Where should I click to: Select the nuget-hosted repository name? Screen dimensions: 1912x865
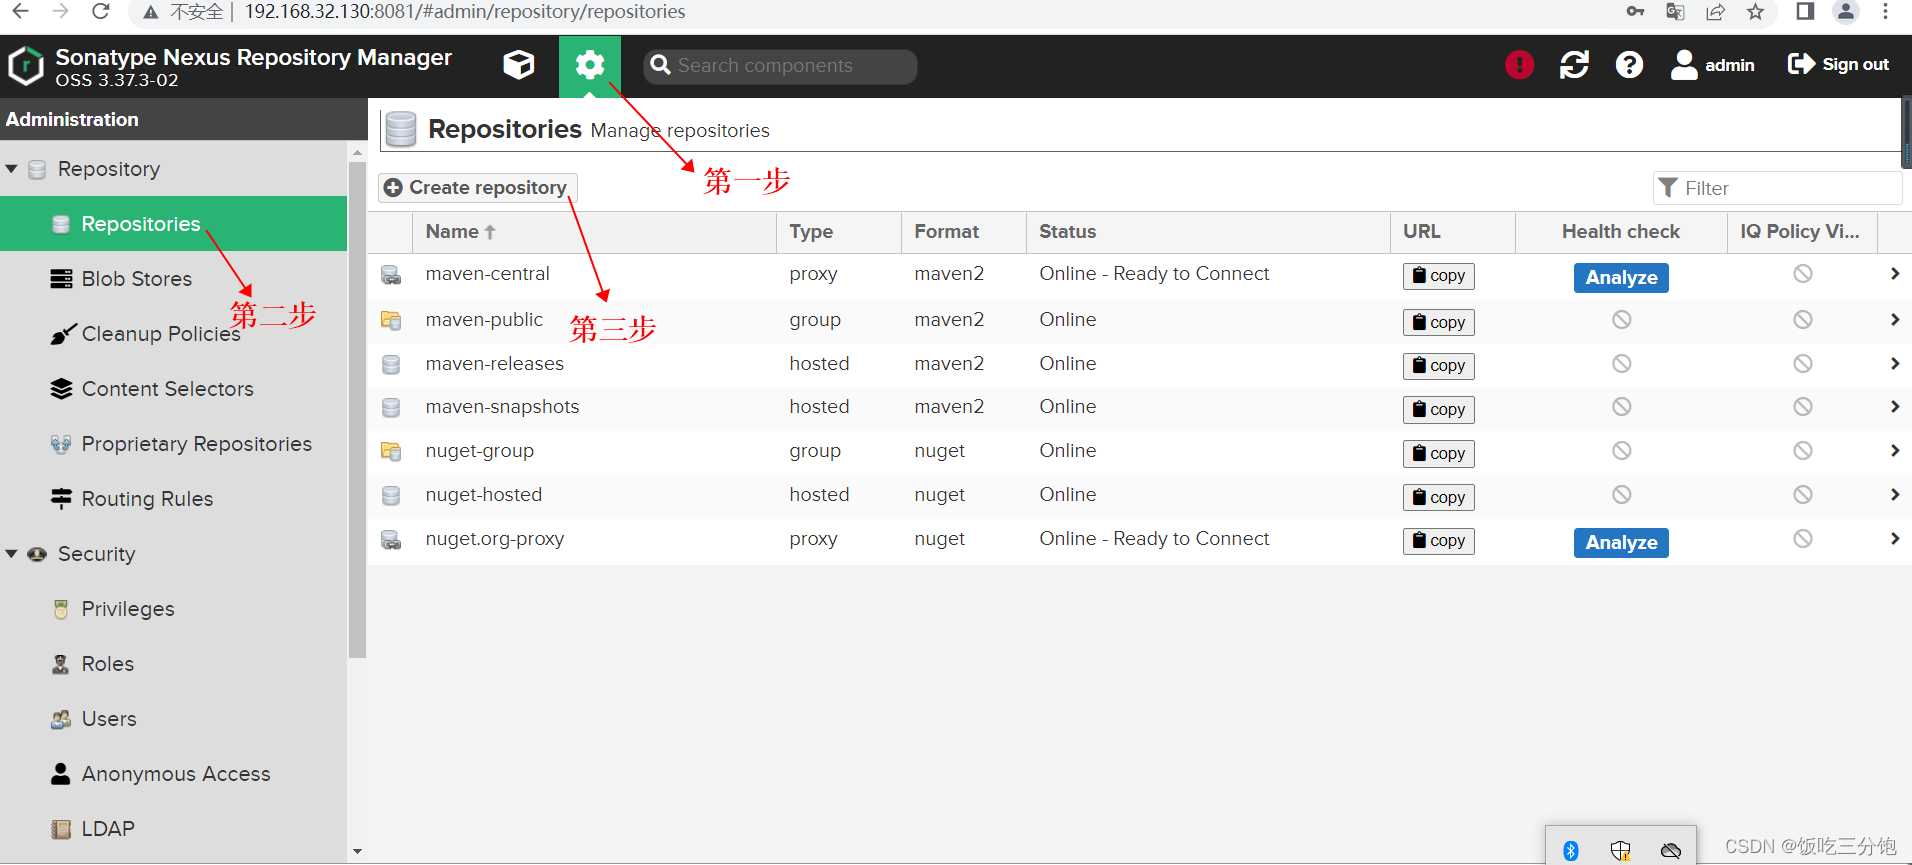[x=483, y=495]
